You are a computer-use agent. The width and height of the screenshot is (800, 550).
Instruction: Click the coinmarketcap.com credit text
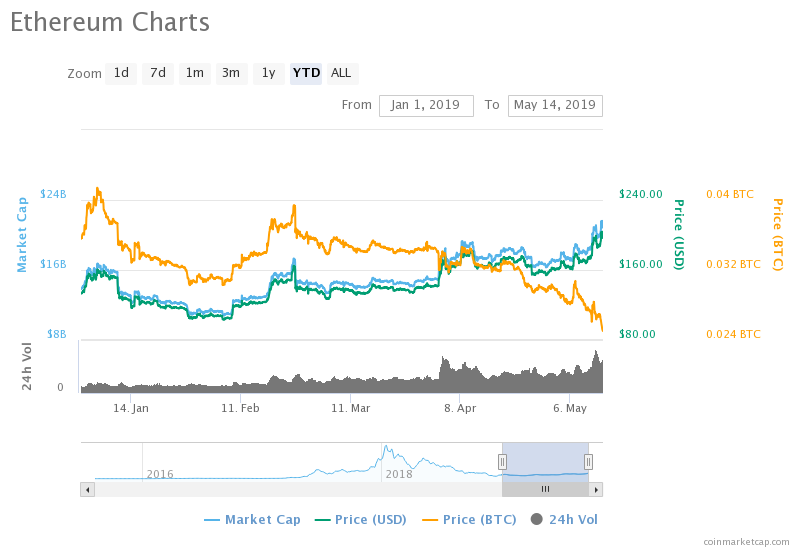click(x=746, y=542)
